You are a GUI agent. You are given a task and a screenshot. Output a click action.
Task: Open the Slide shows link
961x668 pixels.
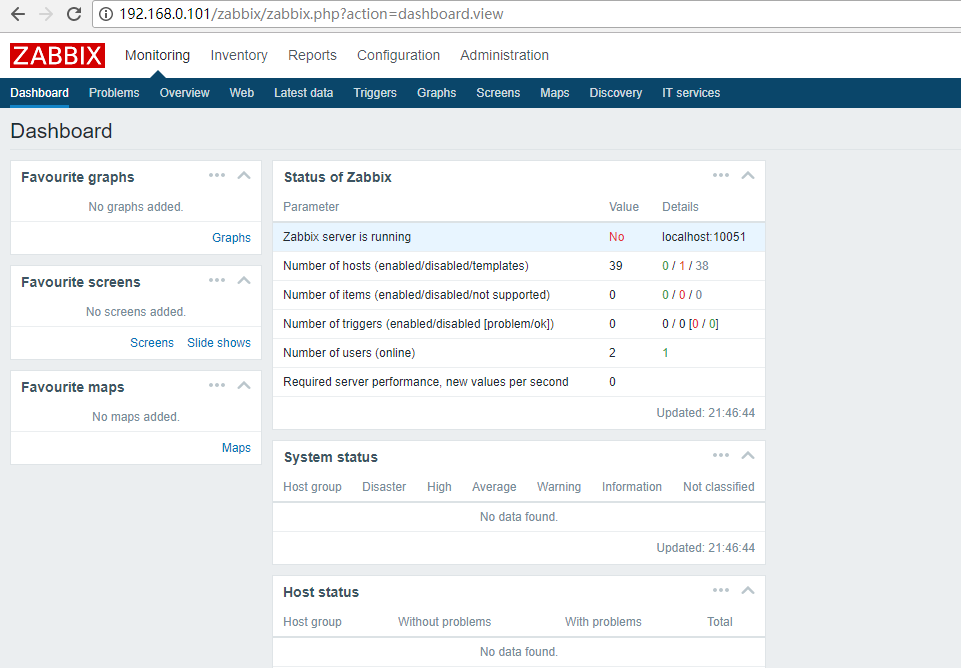(x=219, y=343)
